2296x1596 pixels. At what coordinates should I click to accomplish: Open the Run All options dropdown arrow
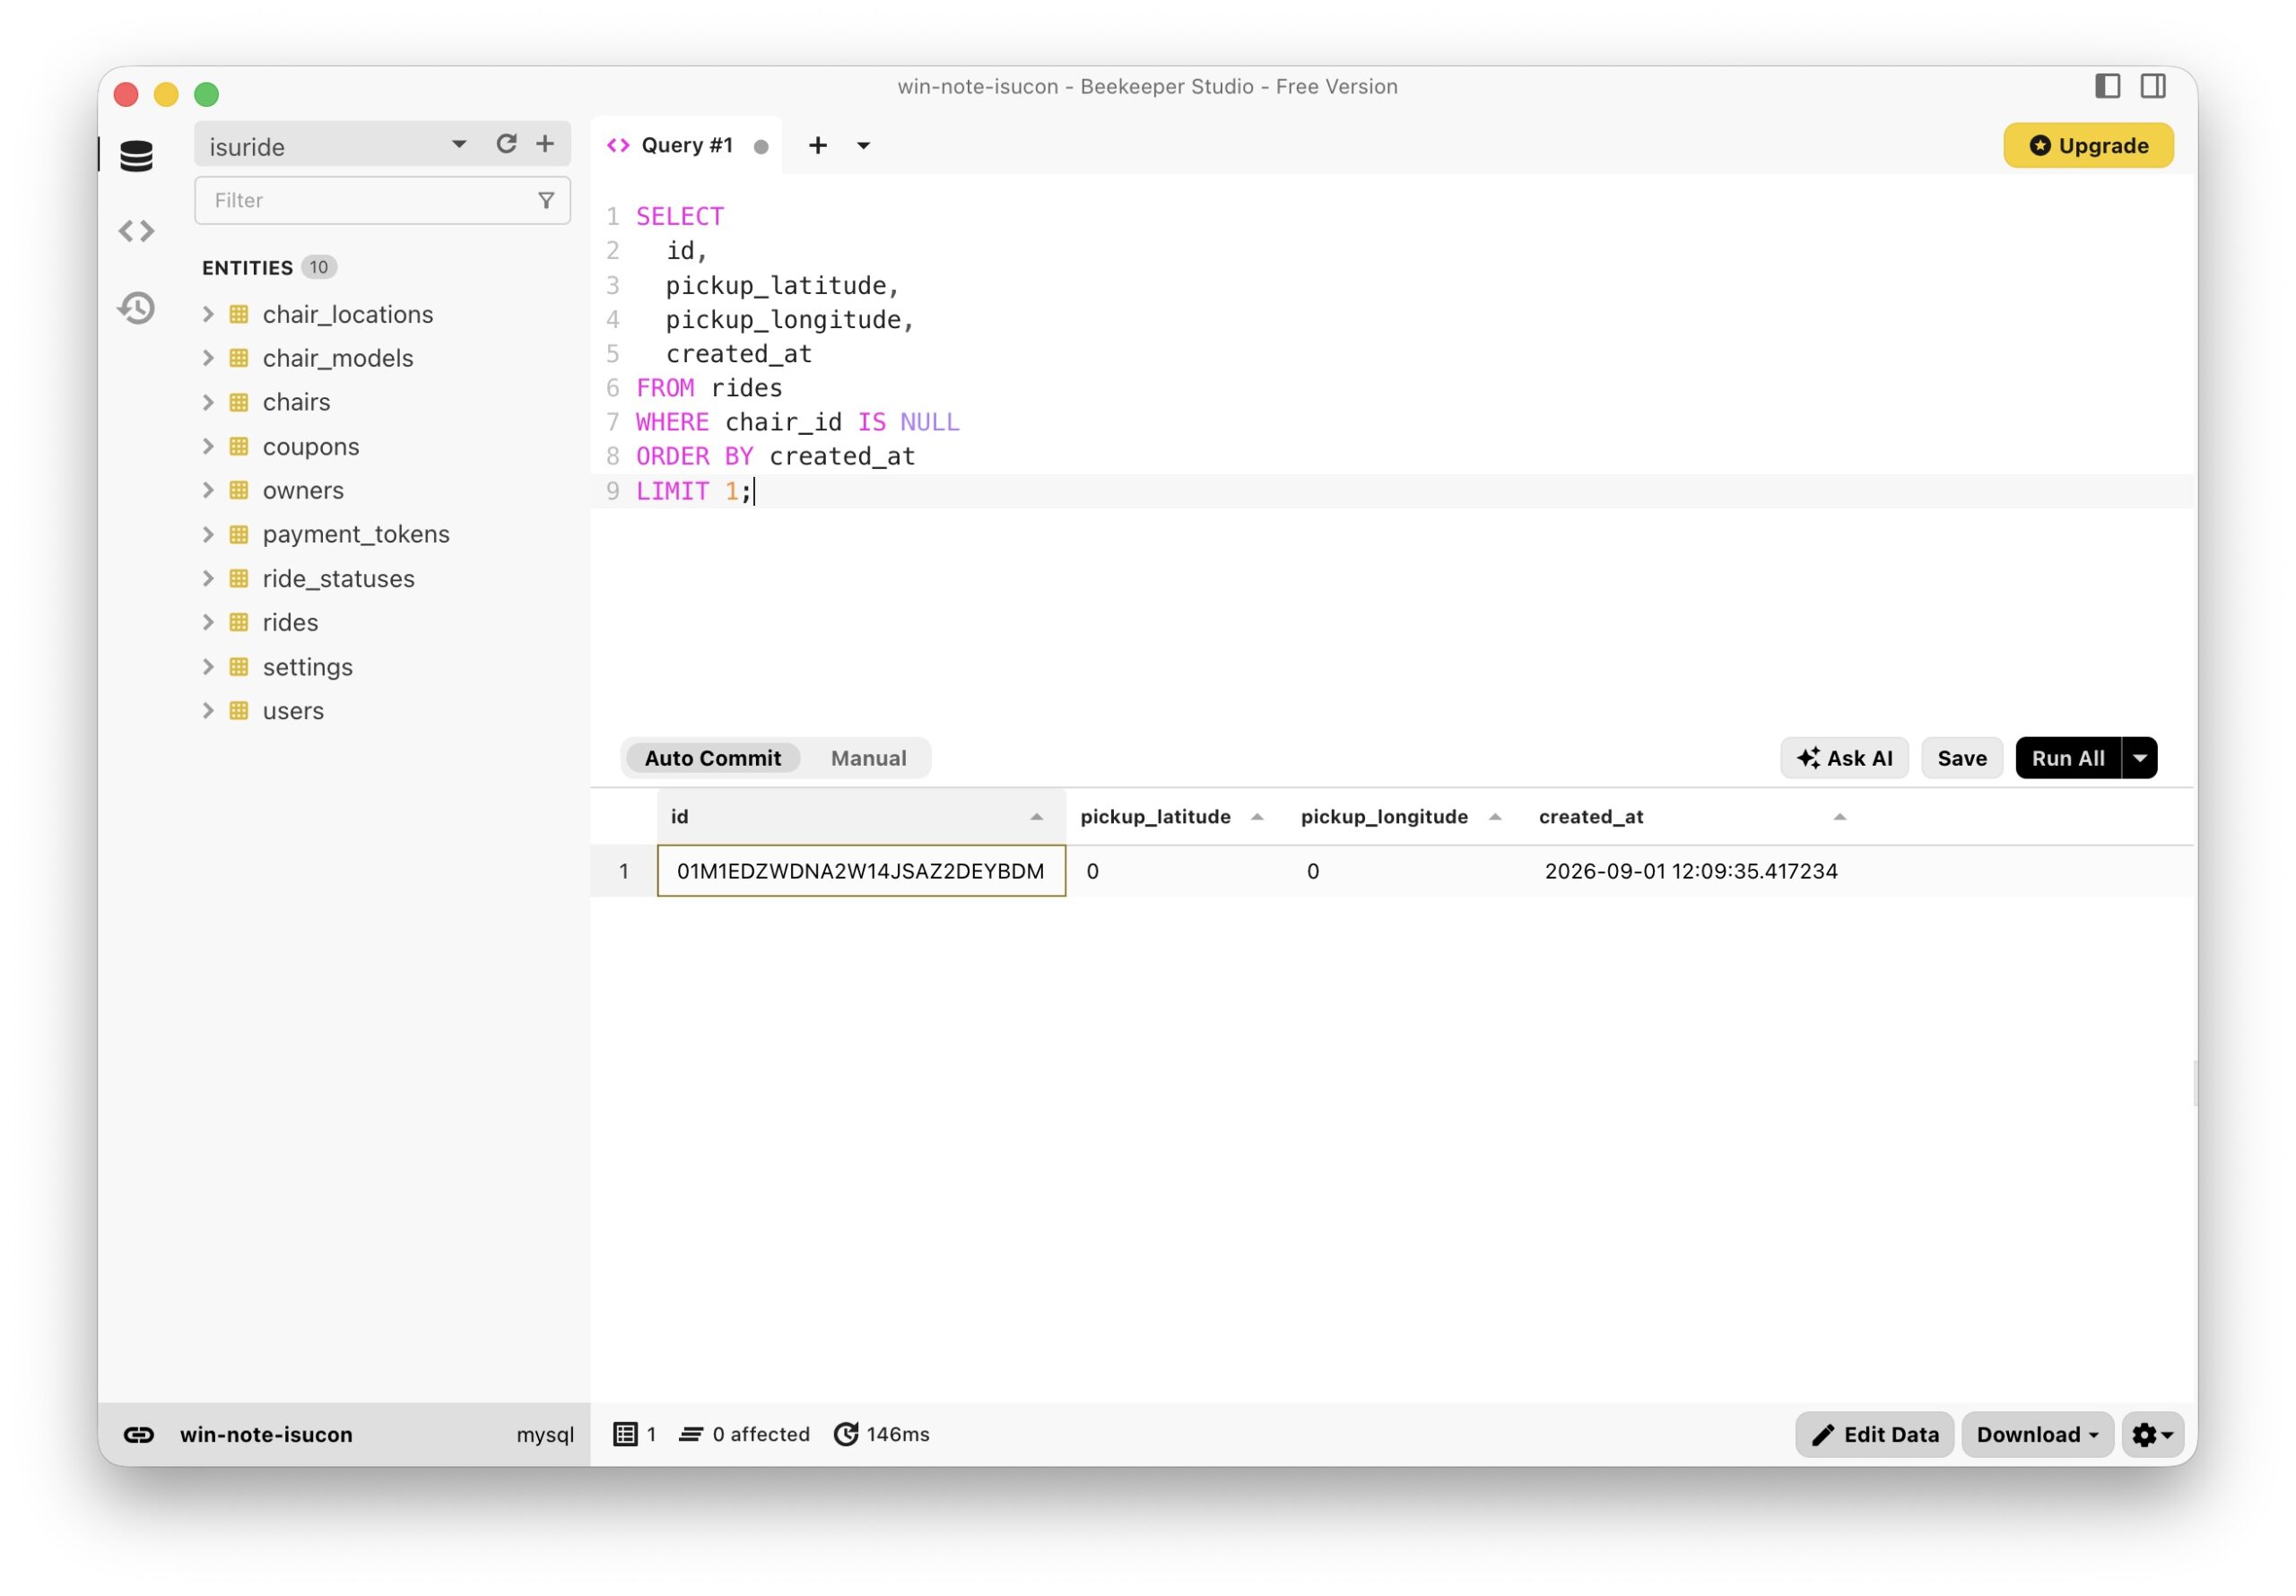(2140, 758)
